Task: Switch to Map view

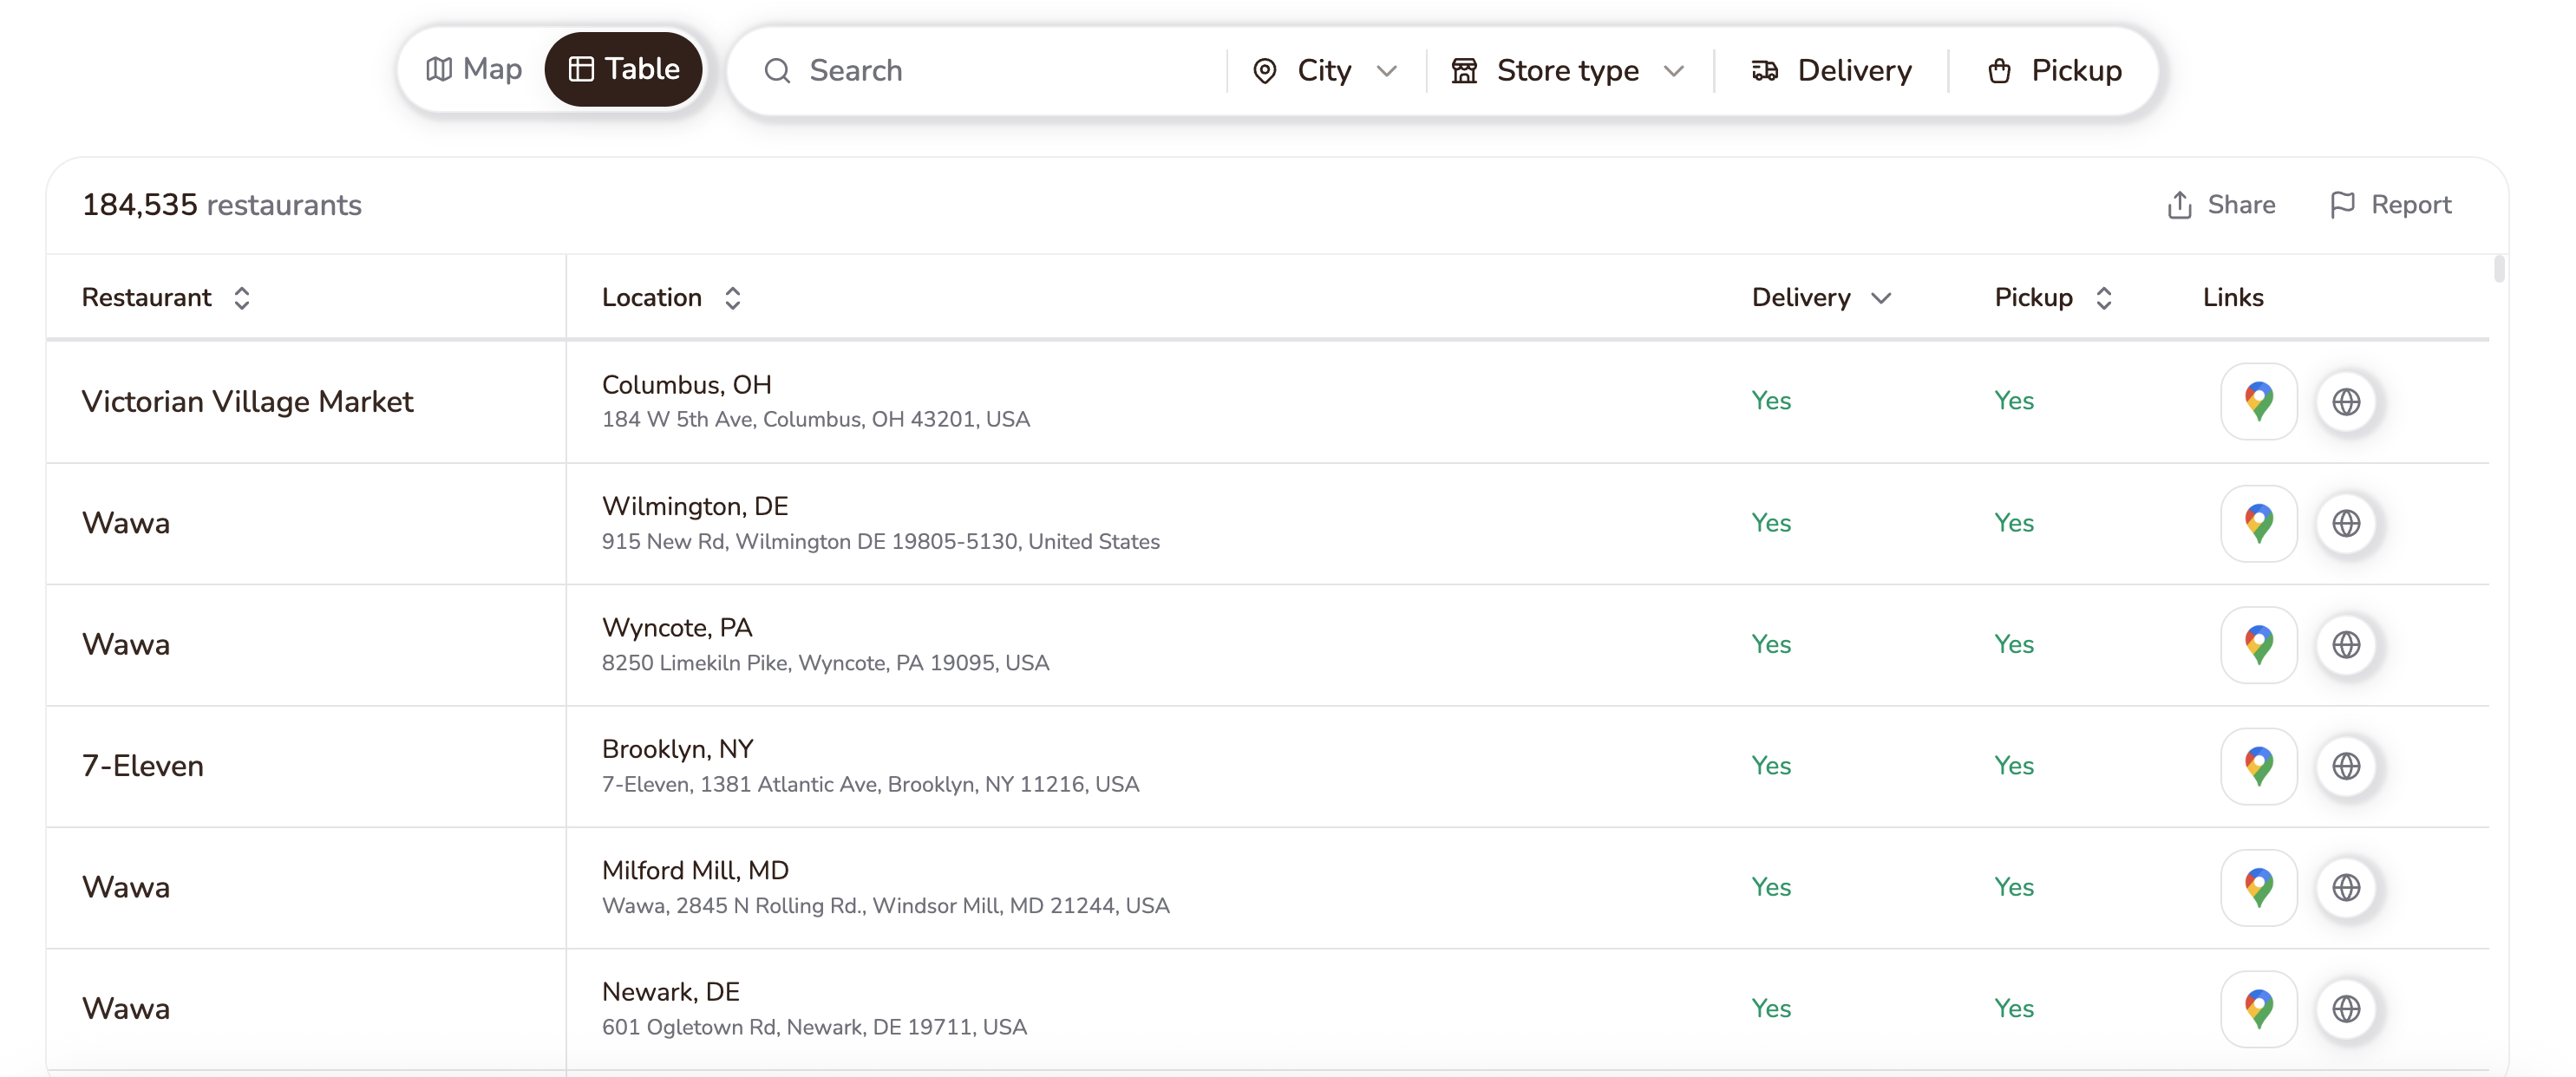Action: tap(474, 69)
